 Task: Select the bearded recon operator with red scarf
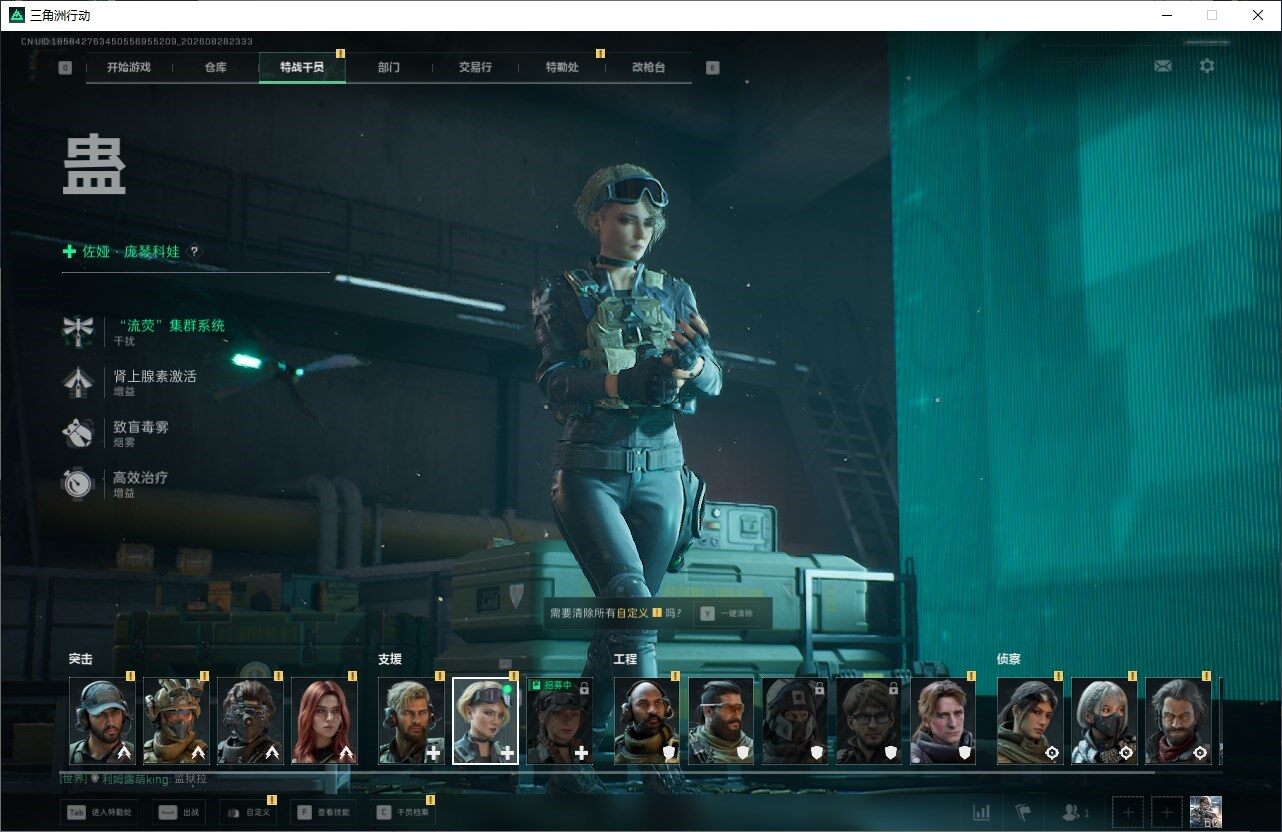click(x=1179, y=721)
